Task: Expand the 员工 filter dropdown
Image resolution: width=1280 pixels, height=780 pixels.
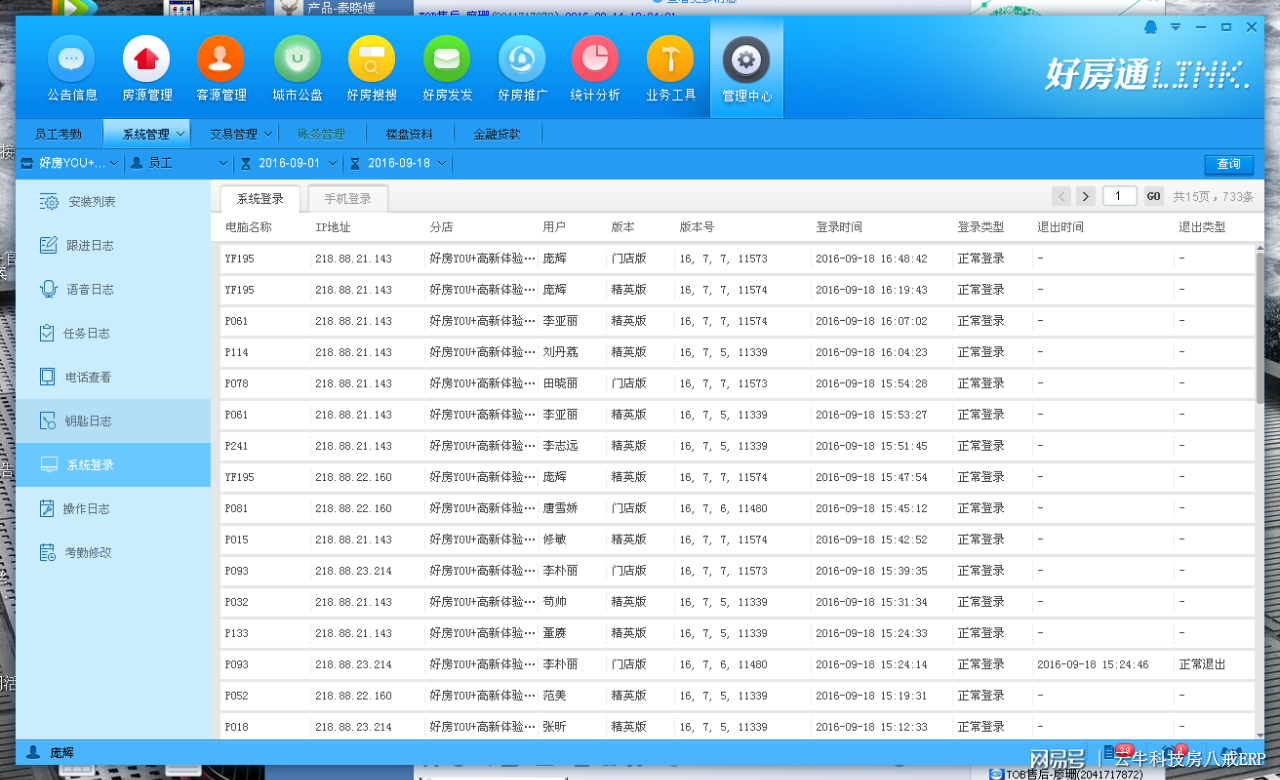Action: [x=180, y=163]
